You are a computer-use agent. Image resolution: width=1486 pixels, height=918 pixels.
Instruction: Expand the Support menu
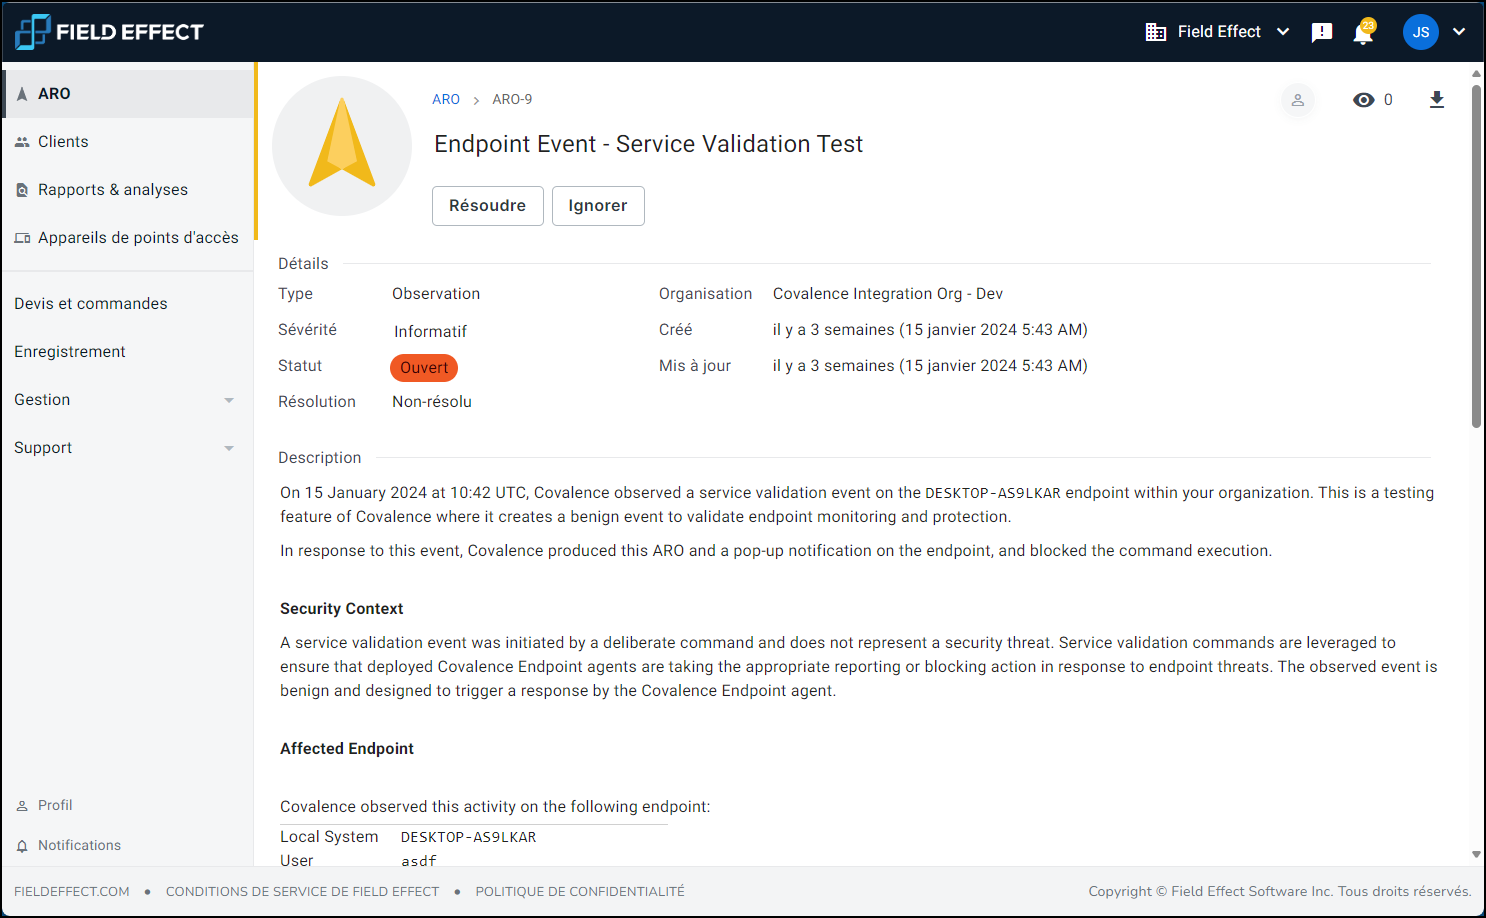pyautogui.click(x=129, y=448)
